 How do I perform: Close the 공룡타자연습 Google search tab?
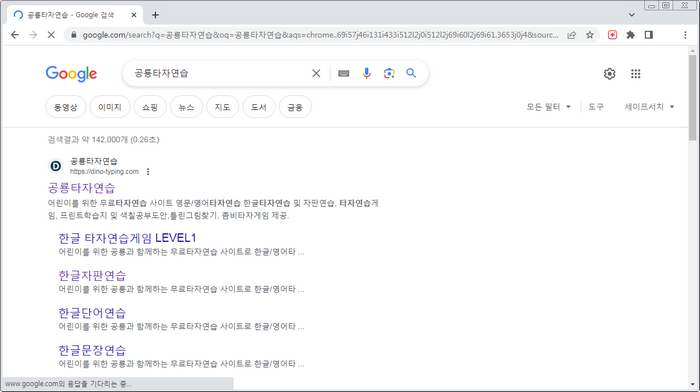coord(133,15)
